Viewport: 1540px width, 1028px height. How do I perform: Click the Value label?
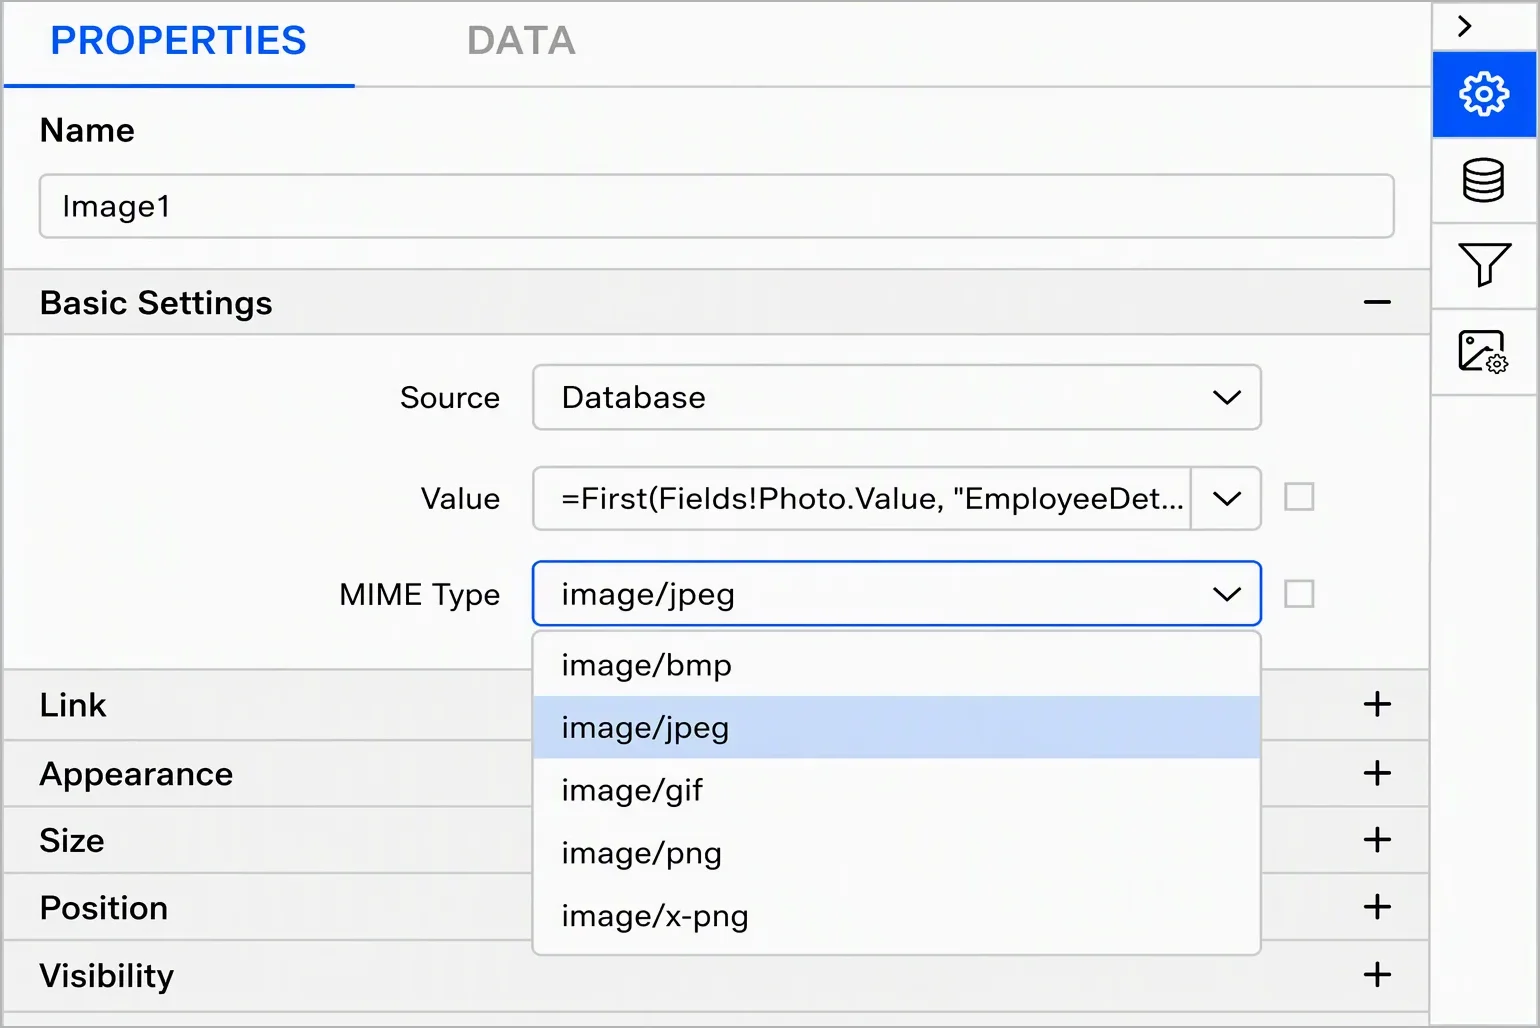point(460,498)
